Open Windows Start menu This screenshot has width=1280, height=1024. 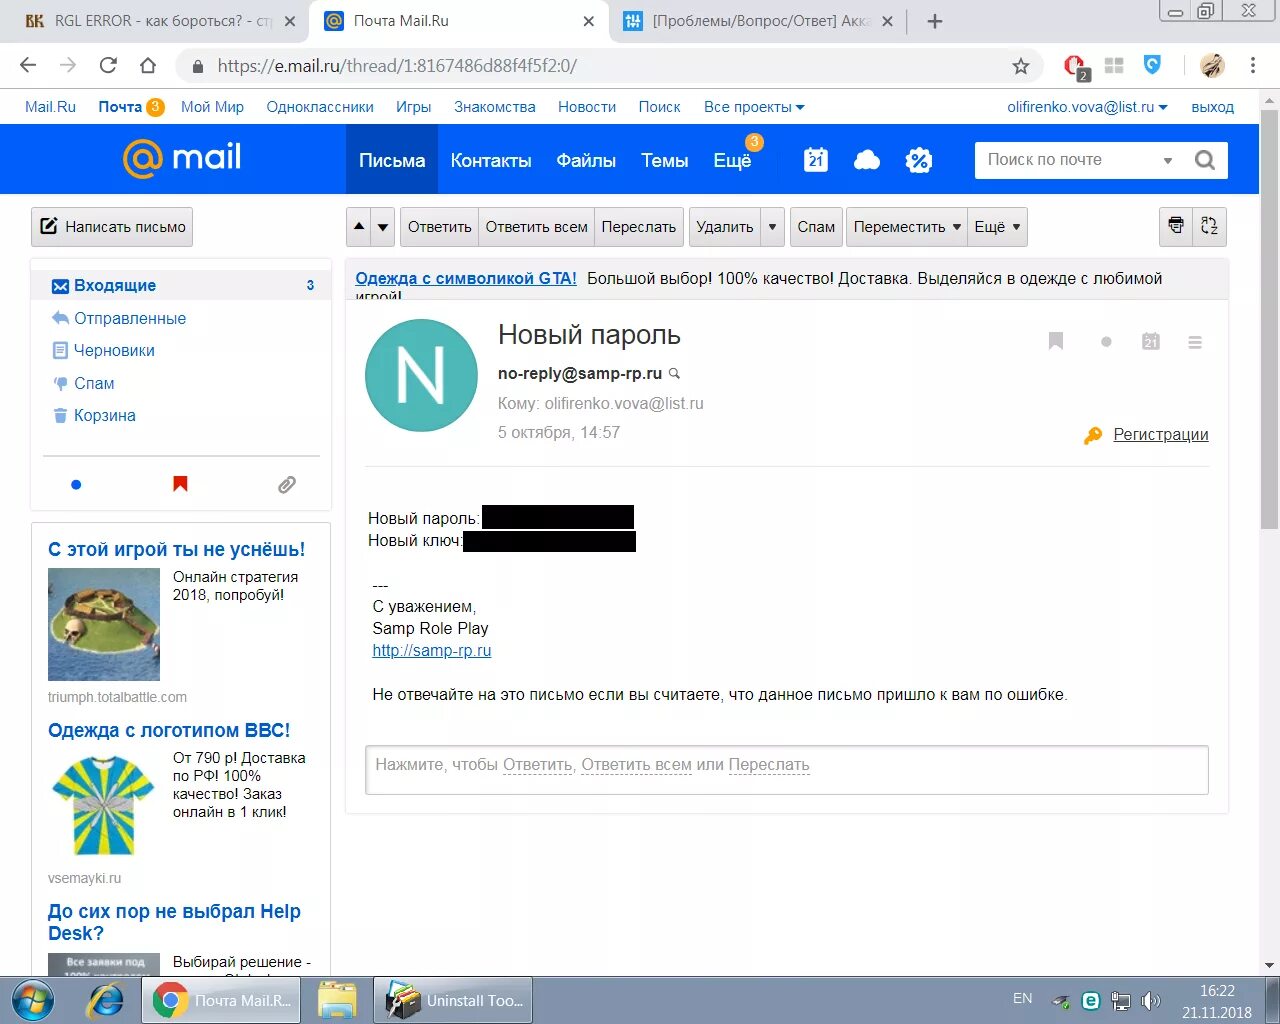click(x=34, y=1000)
